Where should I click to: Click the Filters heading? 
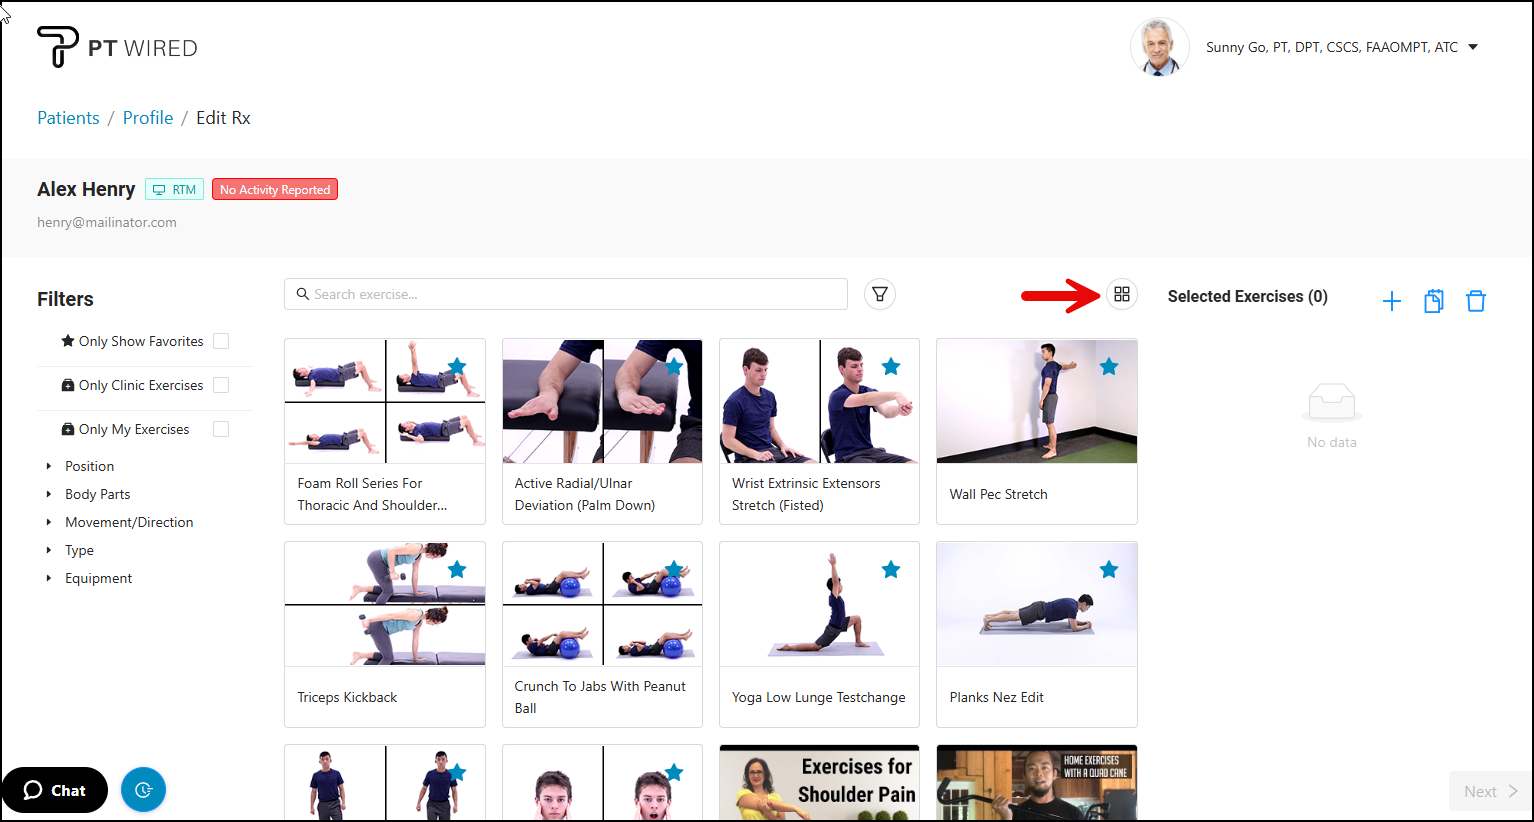(x=65, y=299)
